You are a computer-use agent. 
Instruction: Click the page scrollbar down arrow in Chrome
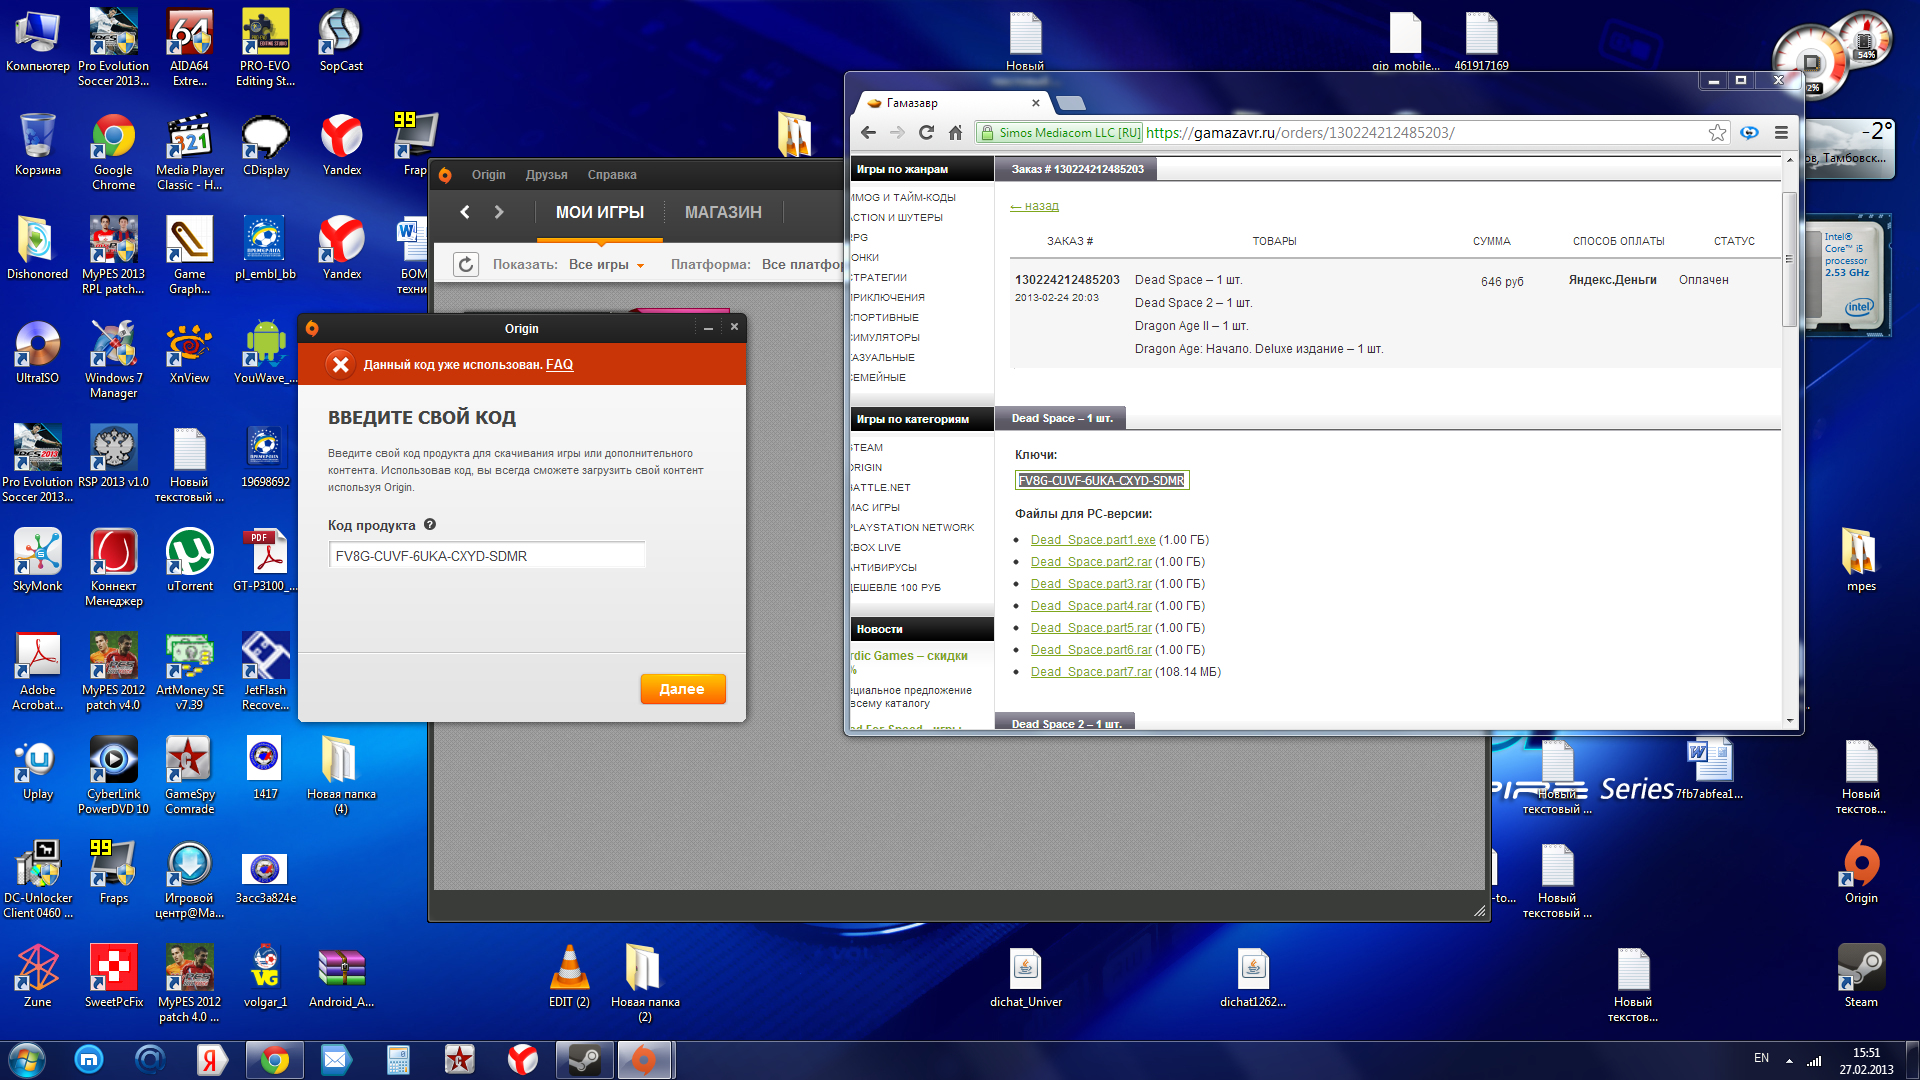pyautogui.click(x=1789, y=720)
